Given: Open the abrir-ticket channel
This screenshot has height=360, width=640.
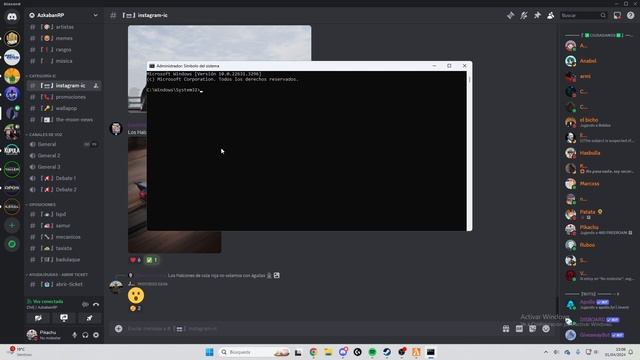Looking at the screenshot, I should (63, 284).
